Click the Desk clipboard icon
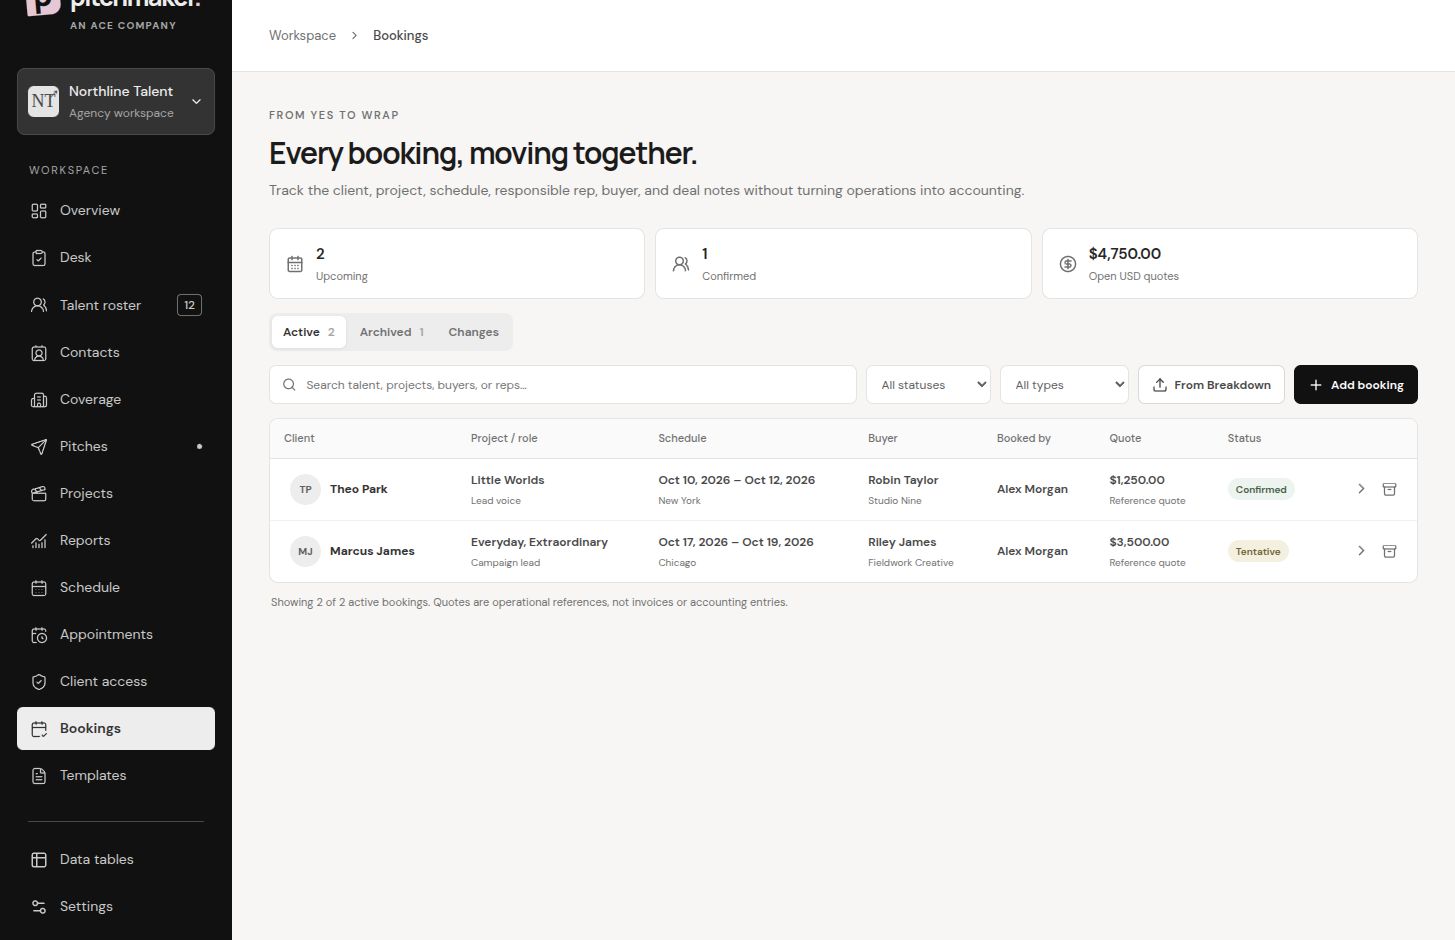 tap(39, 258)
